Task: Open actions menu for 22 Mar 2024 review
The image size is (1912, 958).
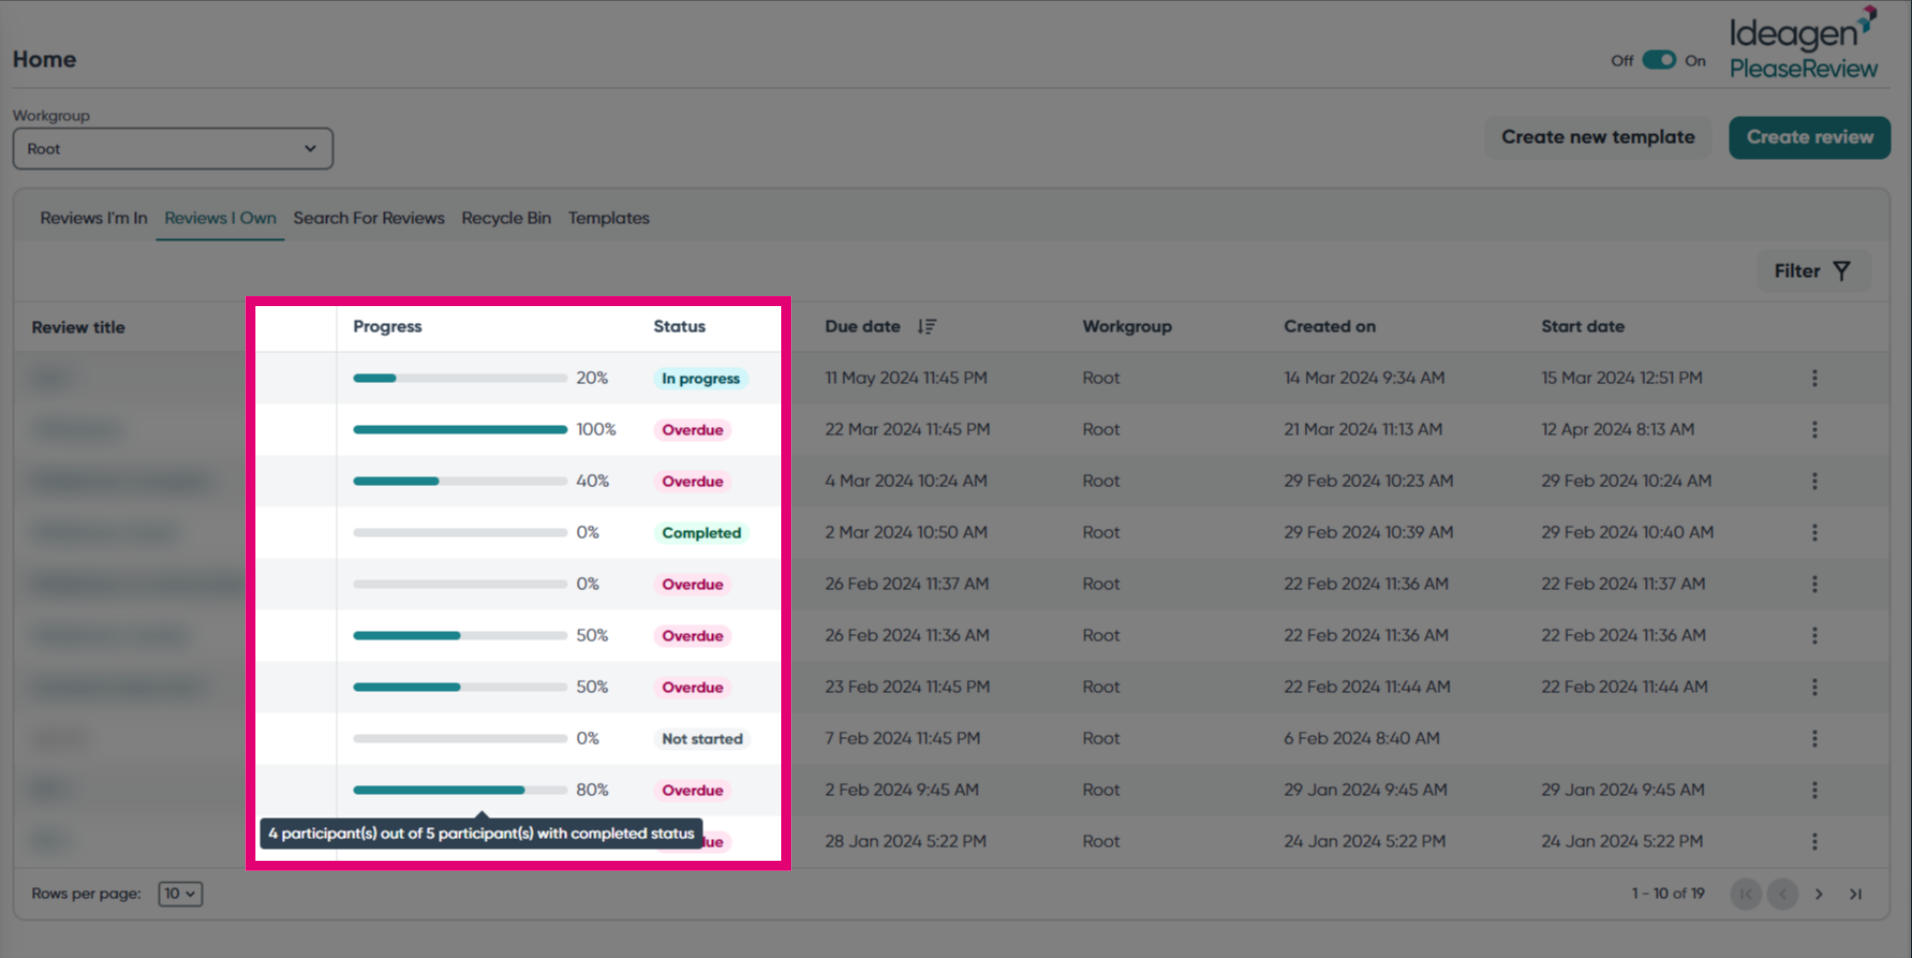Action: (1814, 430)
